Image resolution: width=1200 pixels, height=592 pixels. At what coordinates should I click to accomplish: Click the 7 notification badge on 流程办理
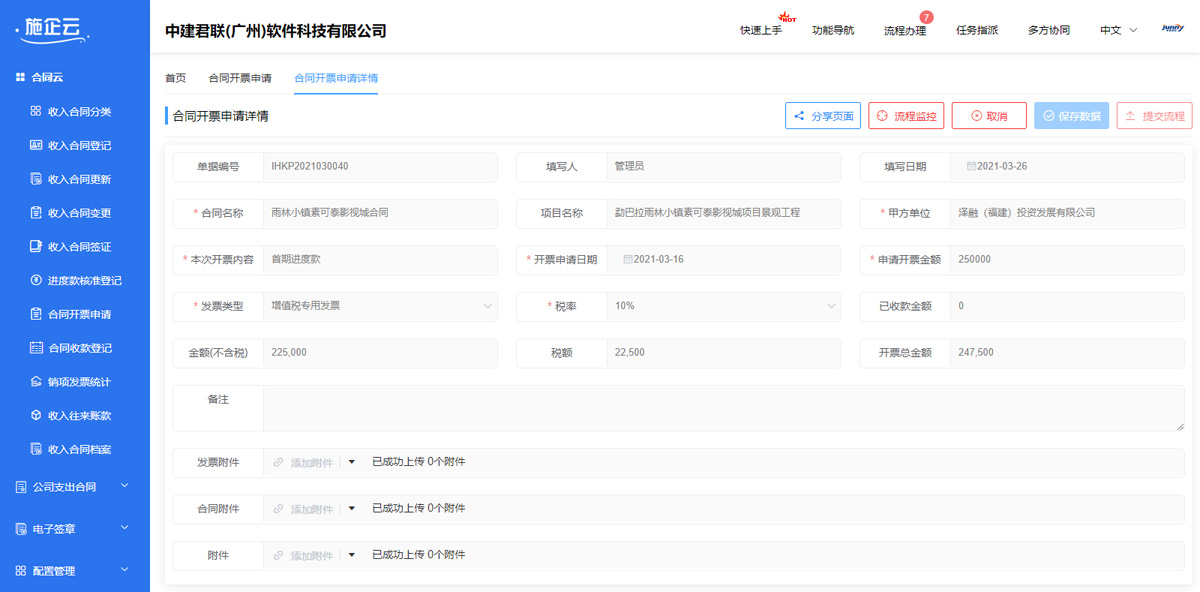coord(926,17)
